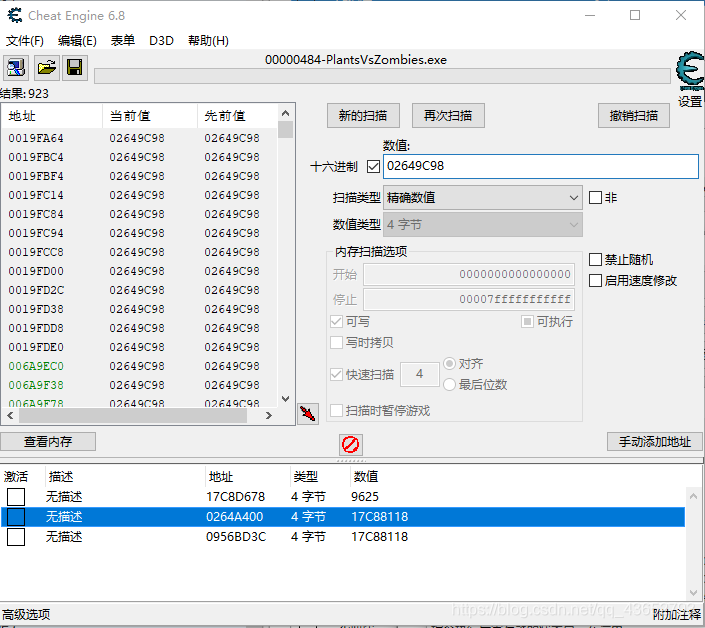Click the 先前值 column header
This screenshot has height=628, width=705.
click(238, 116)
